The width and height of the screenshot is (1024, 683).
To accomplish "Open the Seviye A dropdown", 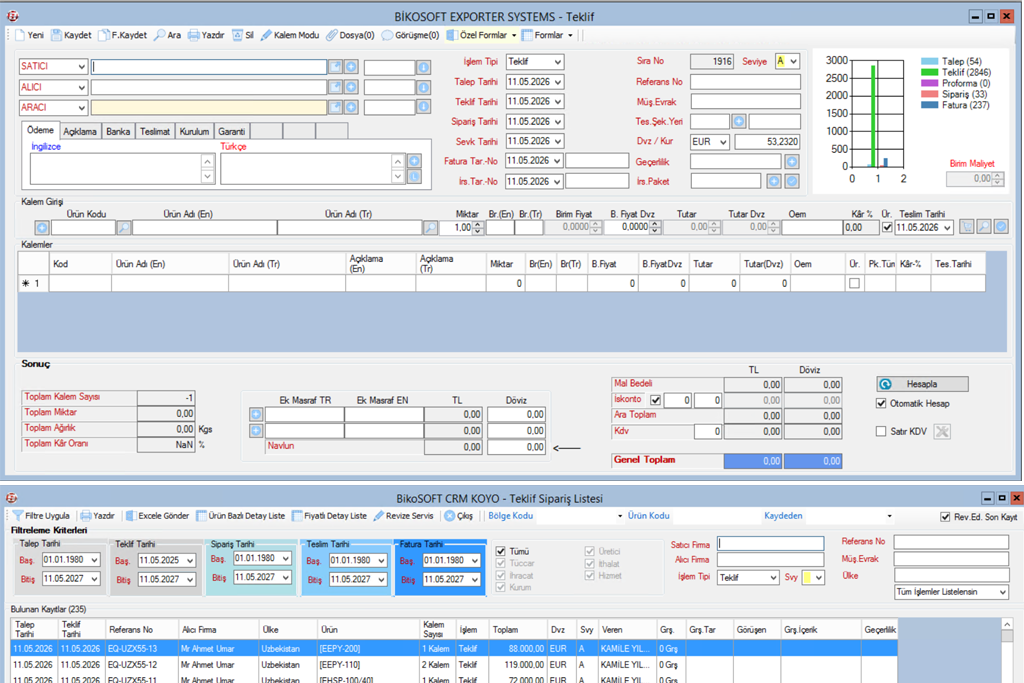I will coord(793,61).
